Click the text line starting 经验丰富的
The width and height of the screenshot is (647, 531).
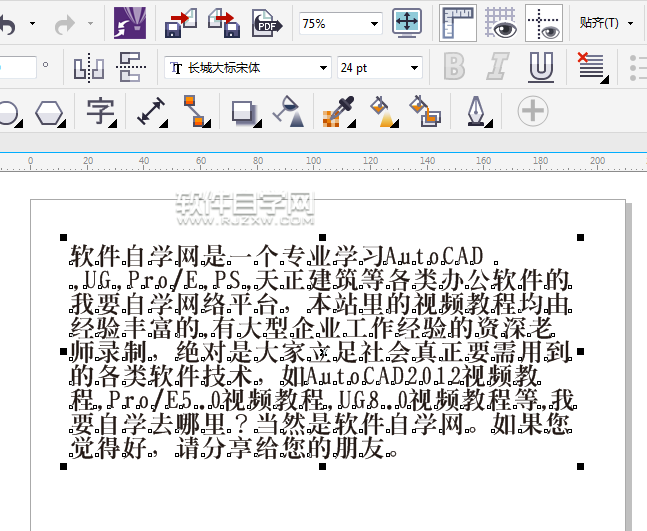312,328
